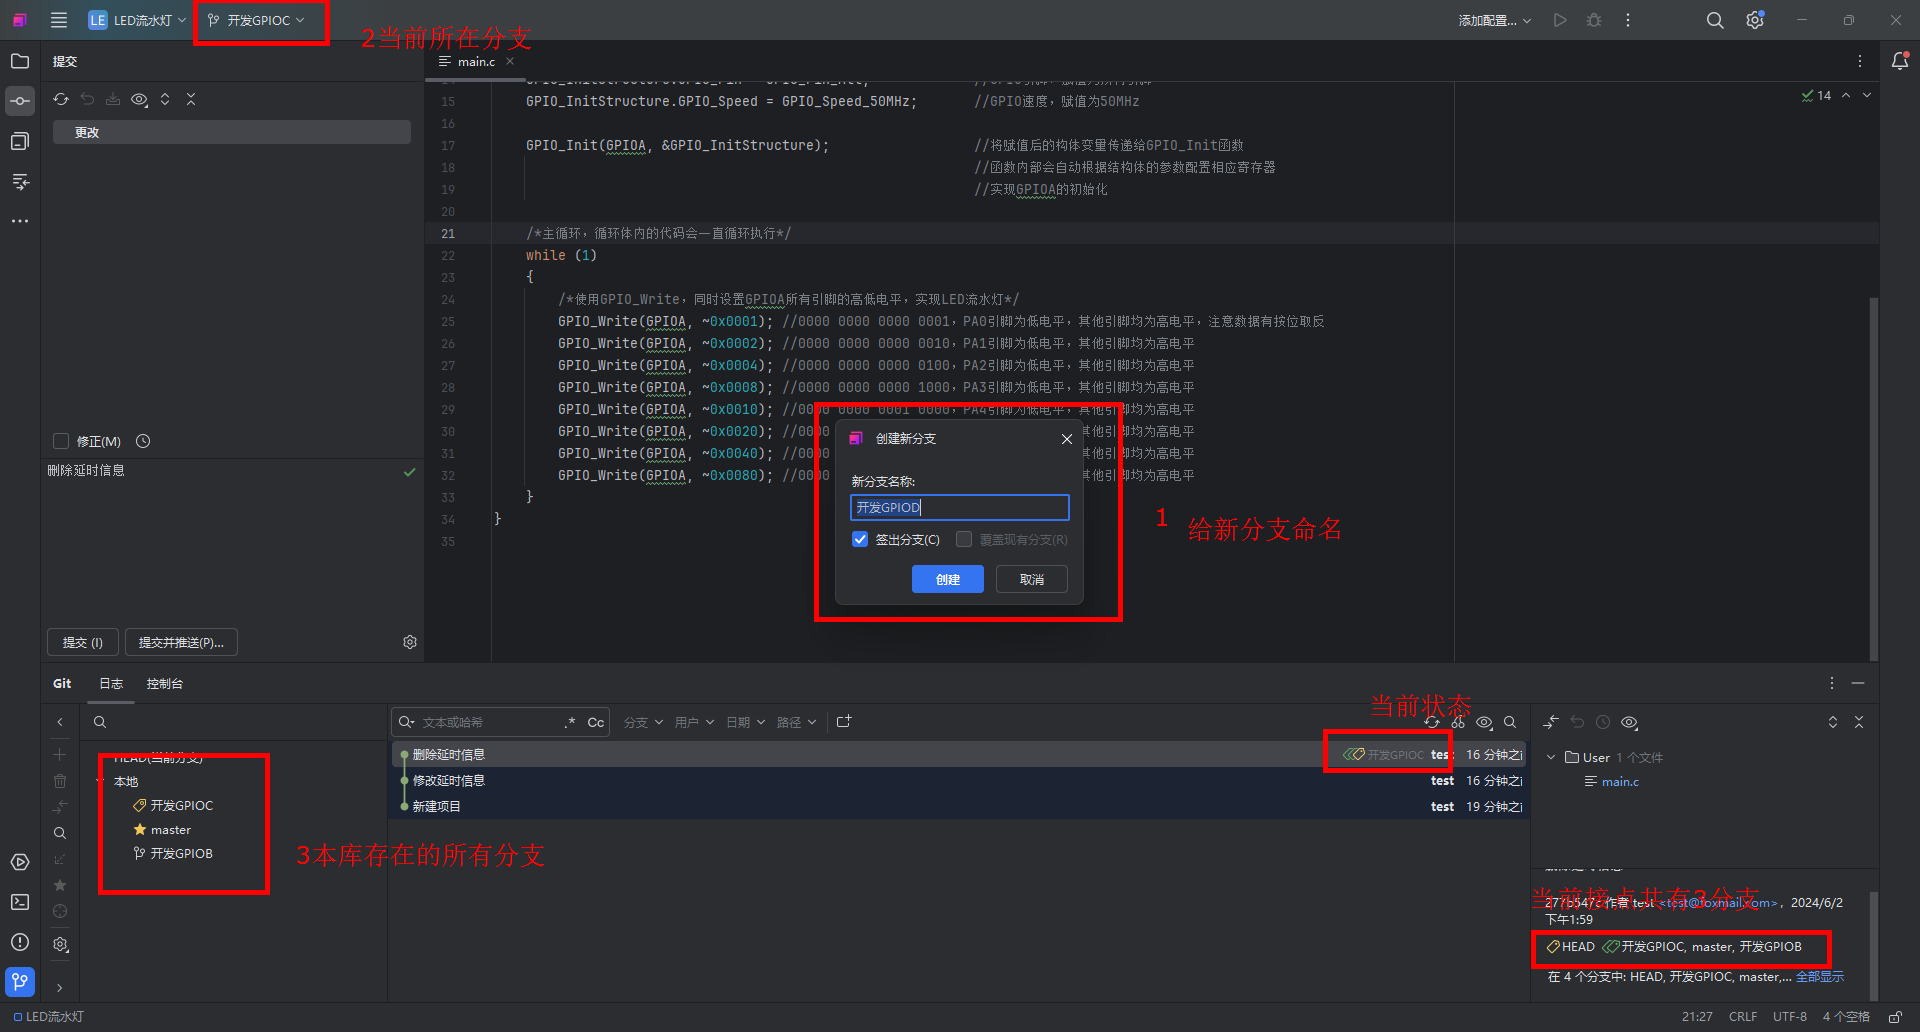The image size is (1920, 1032).
Task: Click the 创建 button
Action: point(947,579)
